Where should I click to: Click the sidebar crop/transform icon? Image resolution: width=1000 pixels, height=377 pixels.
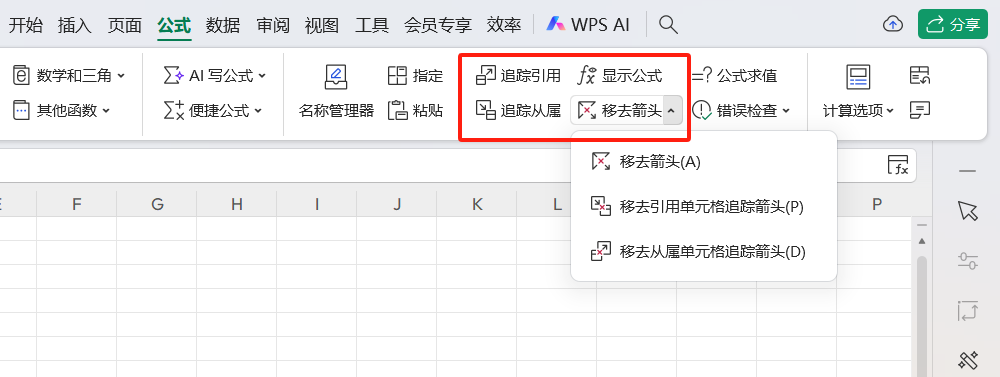tap(967, 311)
